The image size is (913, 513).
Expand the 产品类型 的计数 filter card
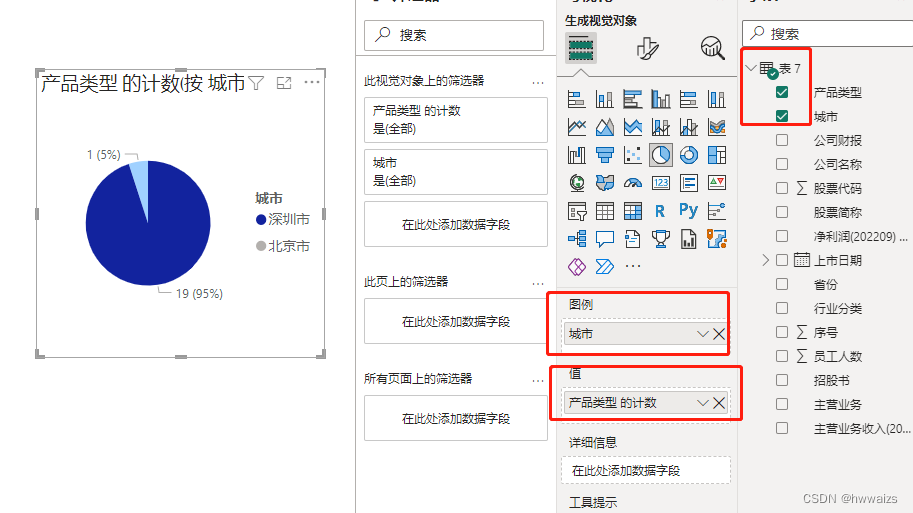[456, 120]
